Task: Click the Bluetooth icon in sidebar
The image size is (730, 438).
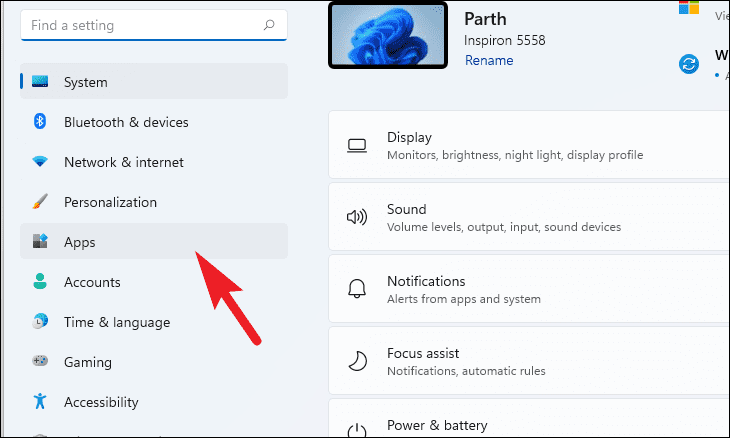Action: 40,121
